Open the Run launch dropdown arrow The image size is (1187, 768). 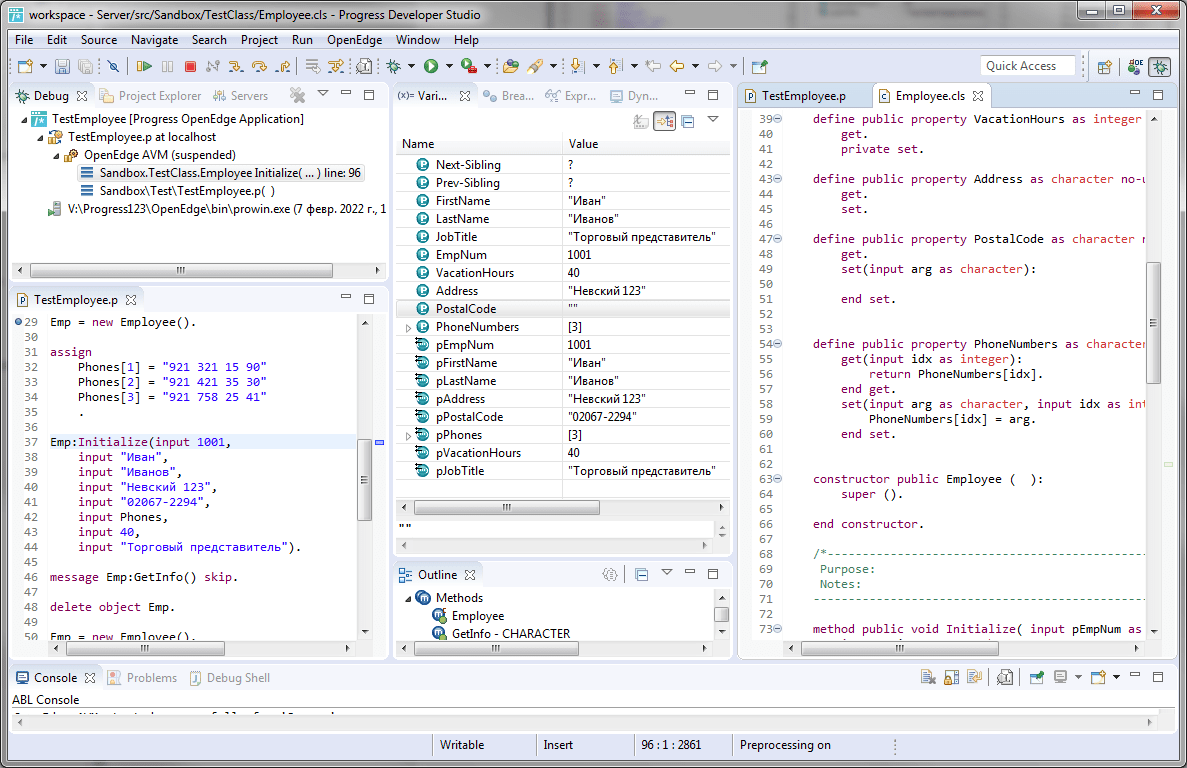click(x=449, y=67)
